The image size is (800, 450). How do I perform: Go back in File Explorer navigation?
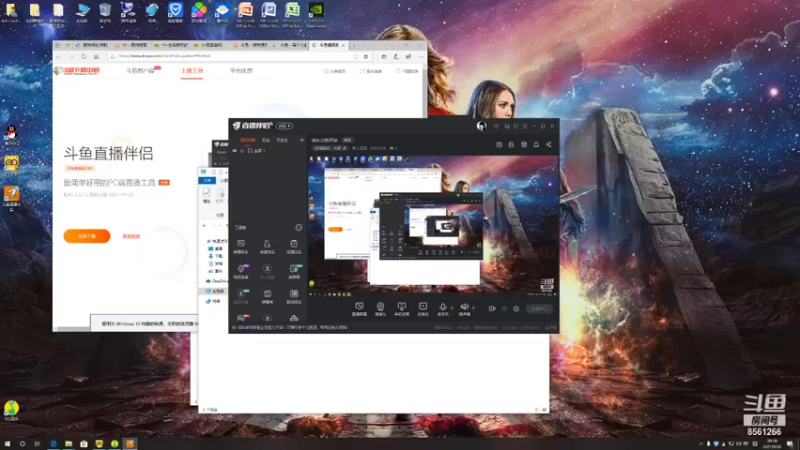click(x=205, y=225)
